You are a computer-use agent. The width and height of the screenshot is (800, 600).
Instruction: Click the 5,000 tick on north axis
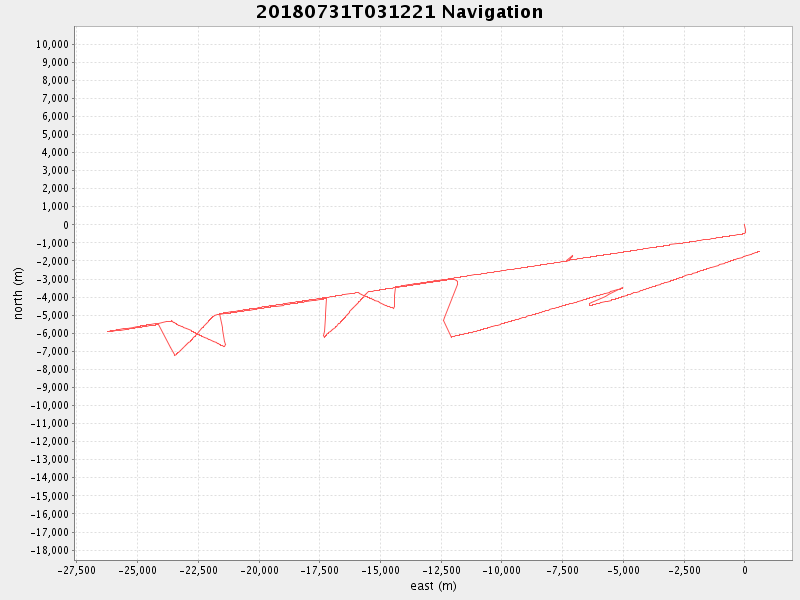(54, 134)
